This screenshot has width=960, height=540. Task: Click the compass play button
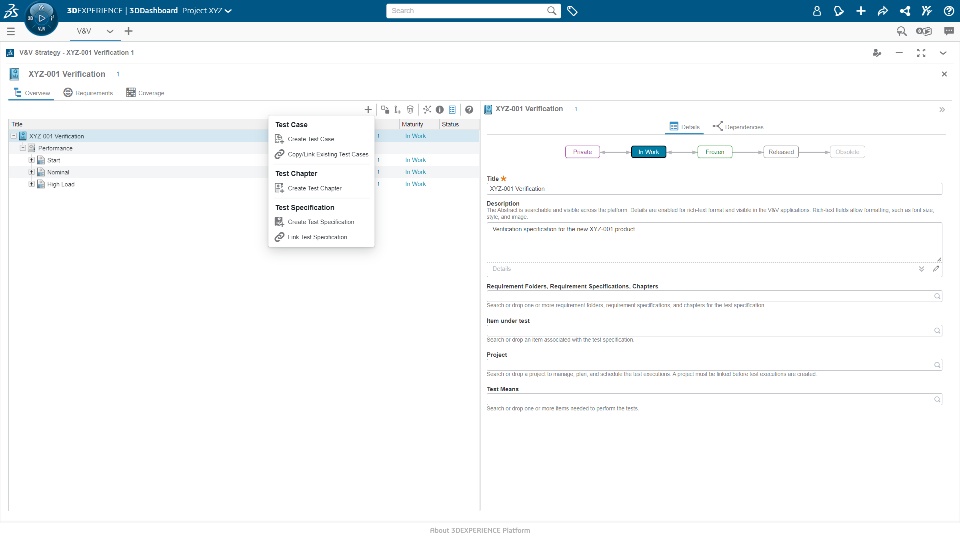pos(42,18)
